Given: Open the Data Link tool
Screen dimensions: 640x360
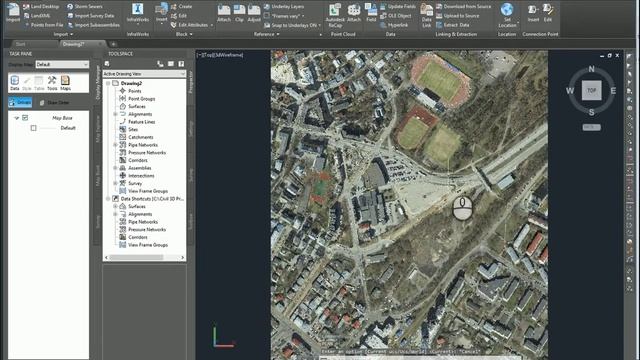Looking at the screenshot, I should [x=427, y=15].
